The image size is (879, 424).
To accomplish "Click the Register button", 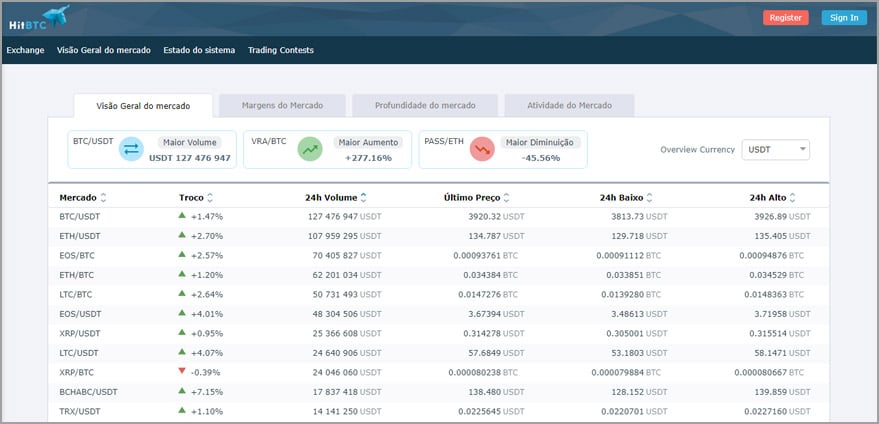I will [x=785, y=17].
